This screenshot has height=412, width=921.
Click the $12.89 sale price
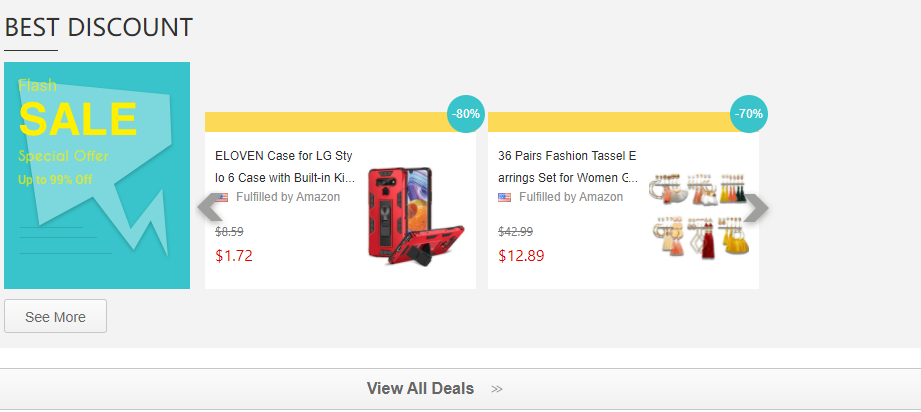pyautogui.click(x=521, y=255)
